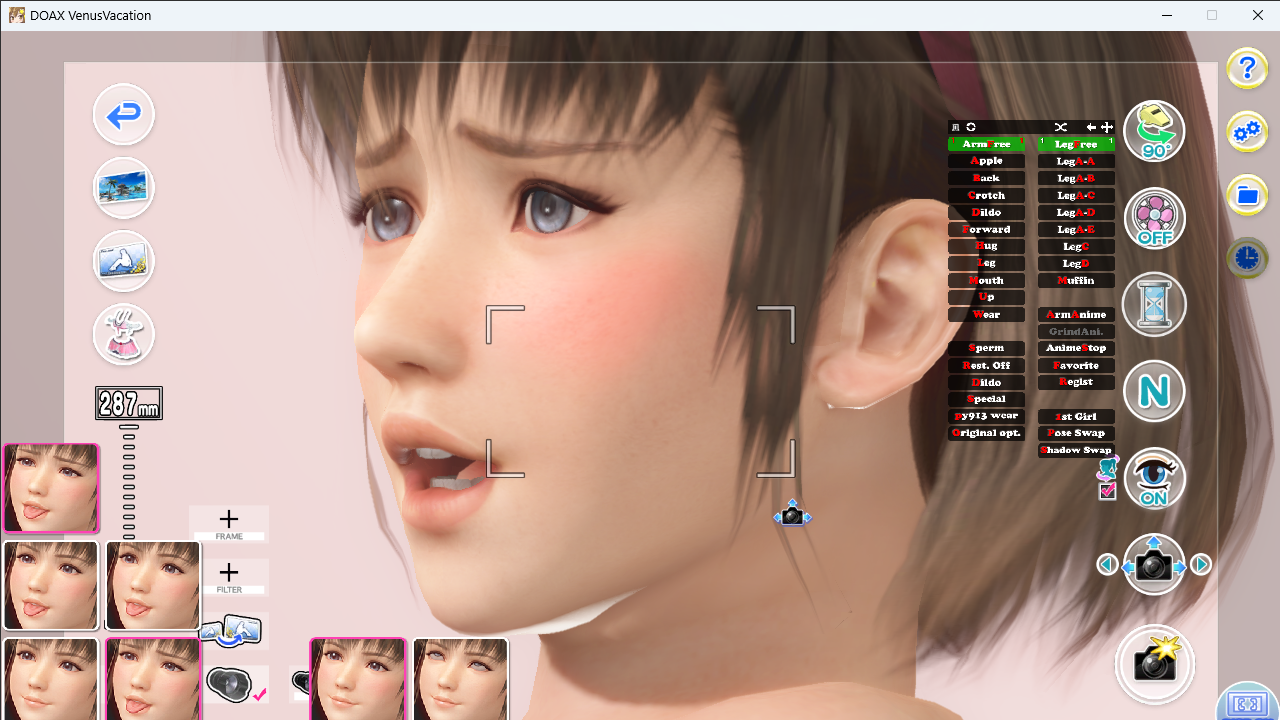Toggle the green ArmFree option
1280x720 pixels.
pyautogui.click(x=986, y=144)
